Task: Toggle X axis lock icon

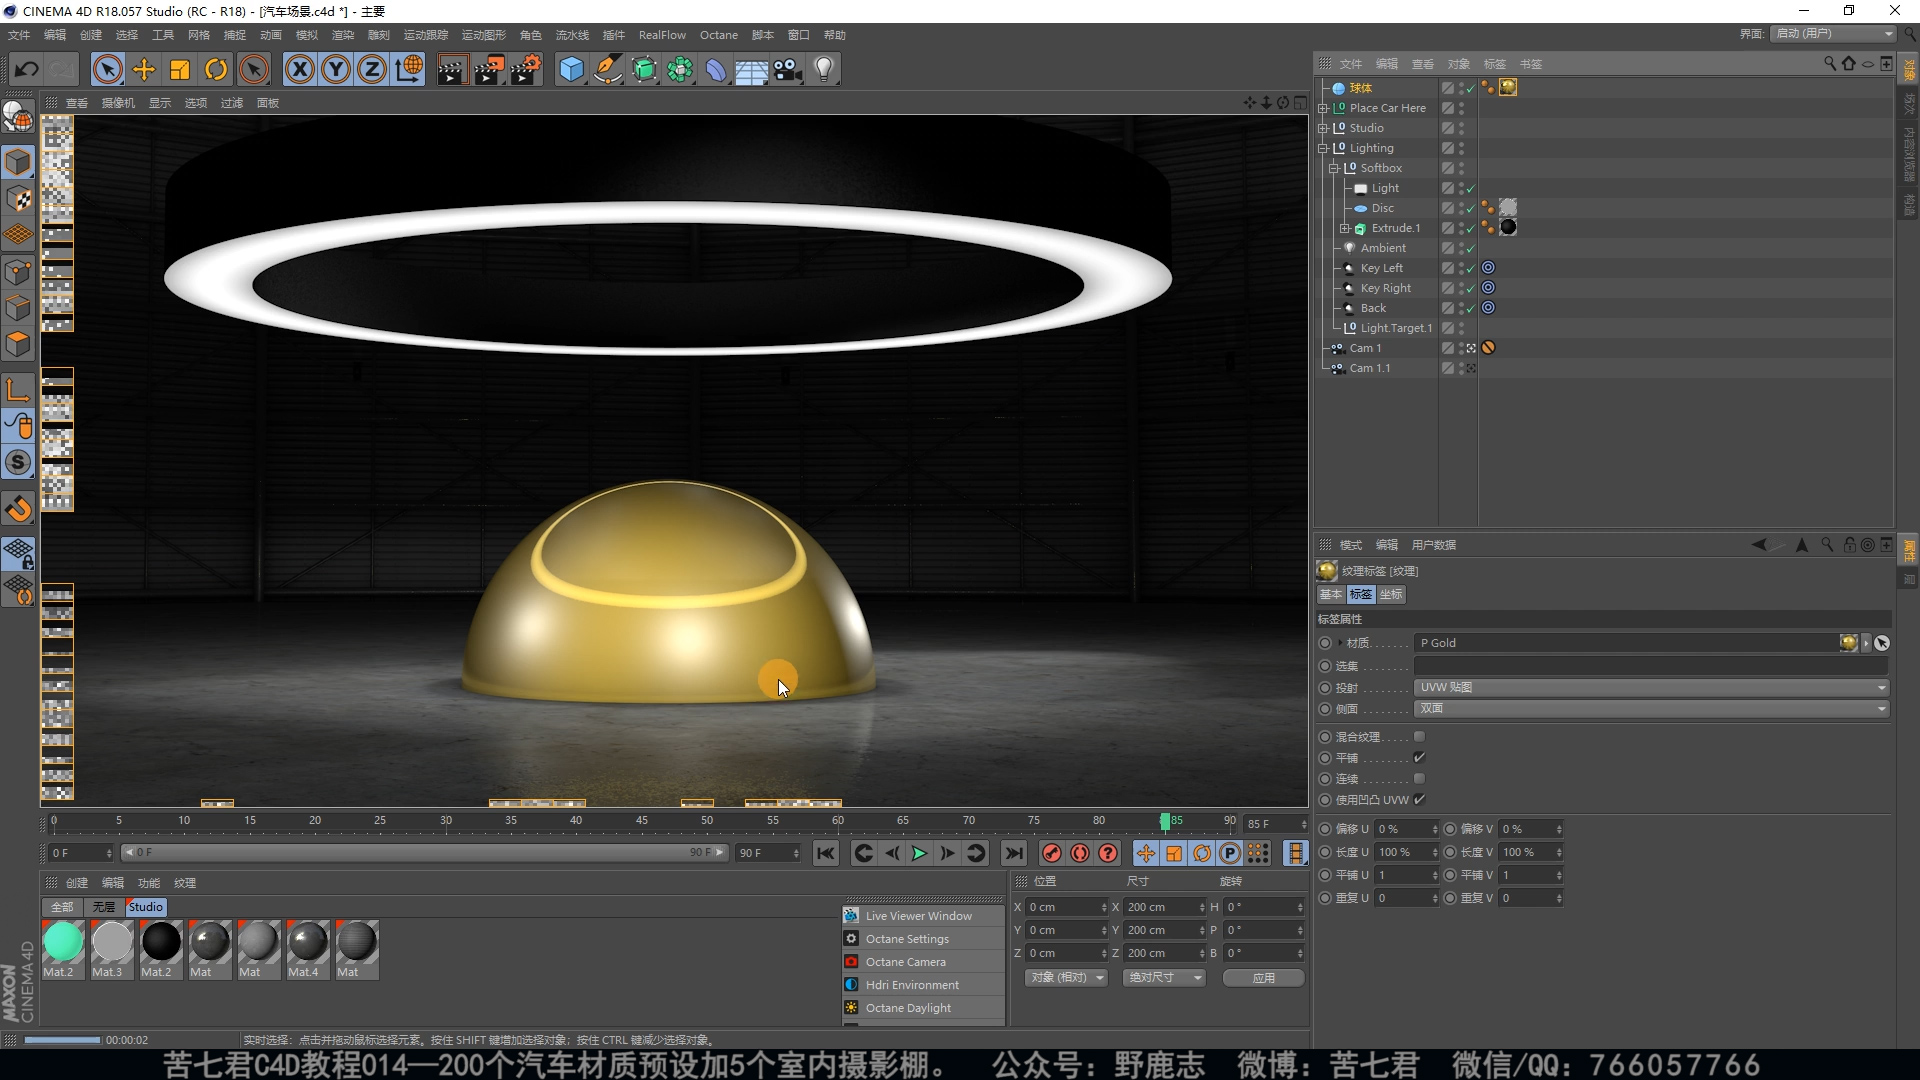Action: click(x=299, y=69)
